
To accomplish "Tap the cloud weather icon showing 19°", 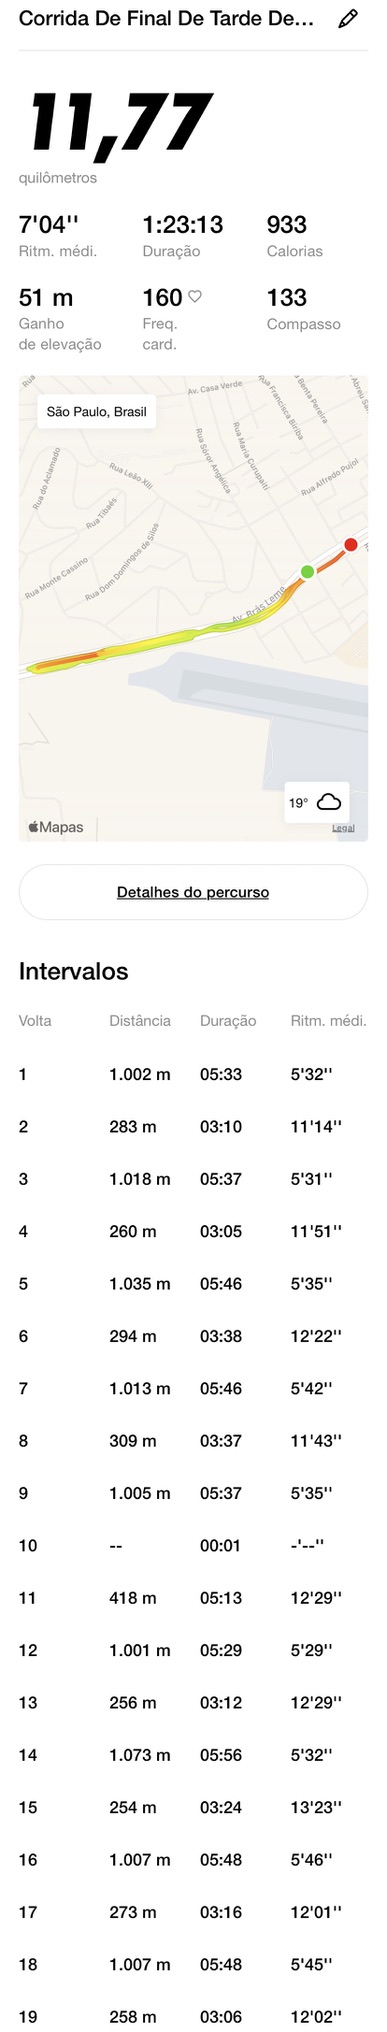I will point(328,802).
